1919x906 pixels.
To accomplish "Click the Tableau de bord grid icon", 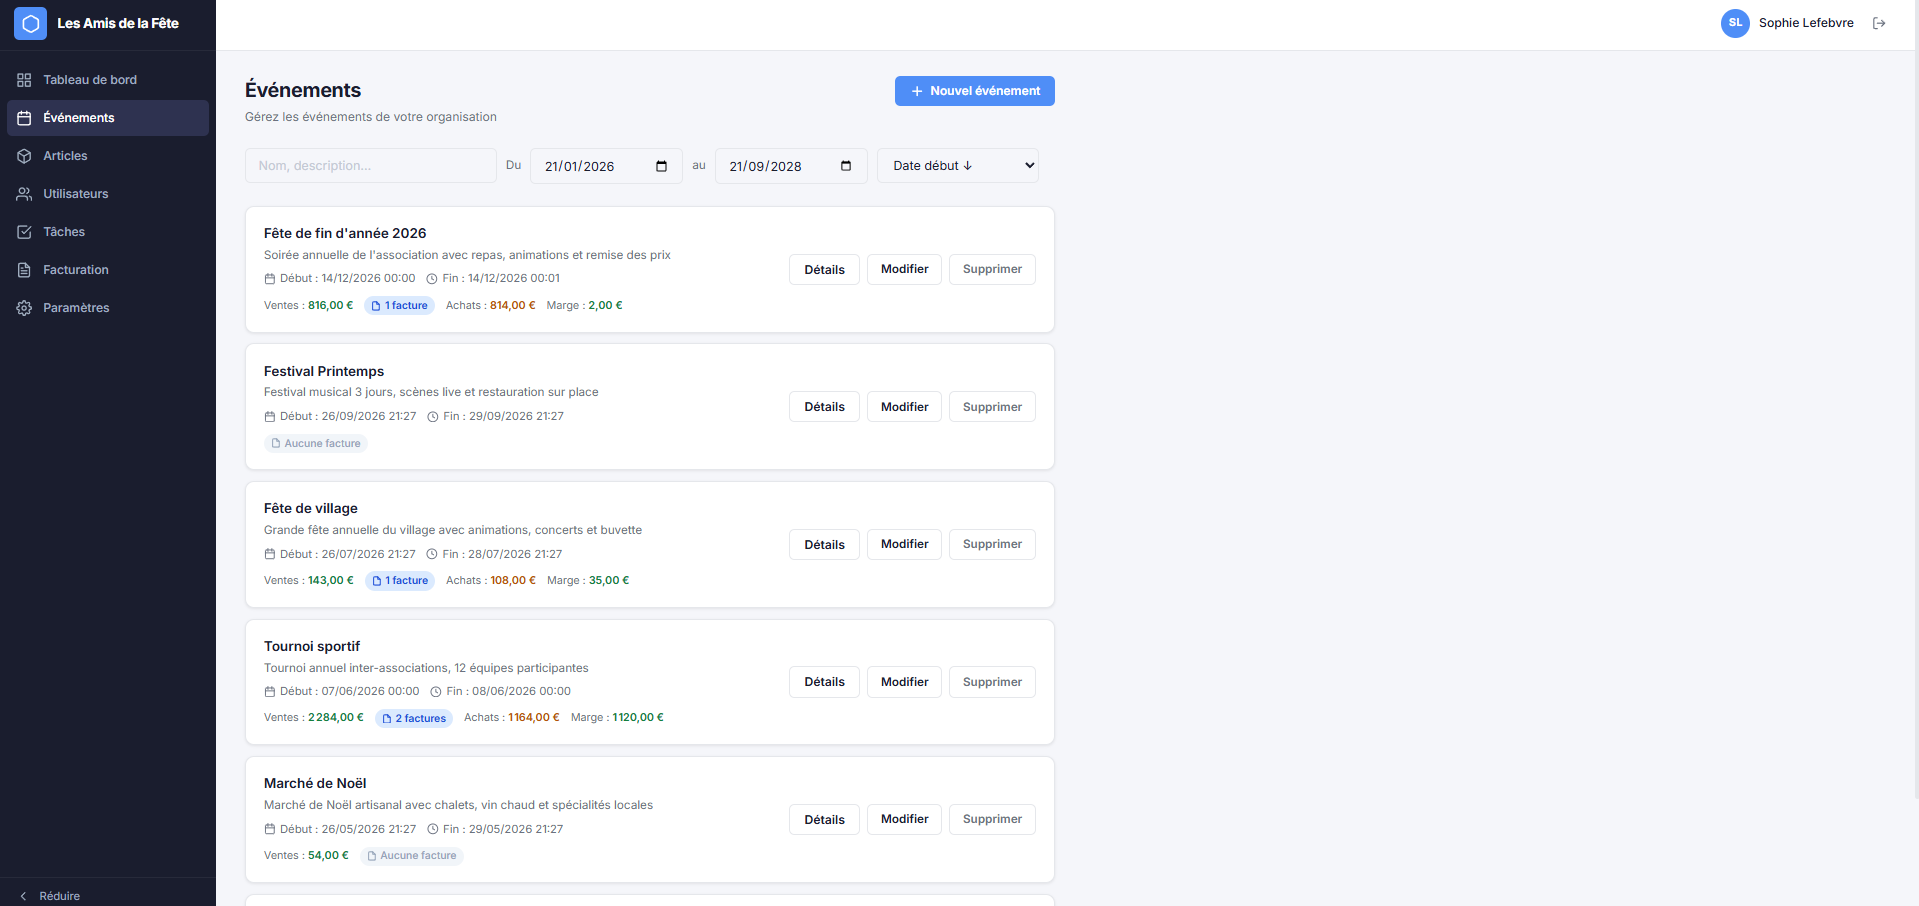I will [24, 80].
